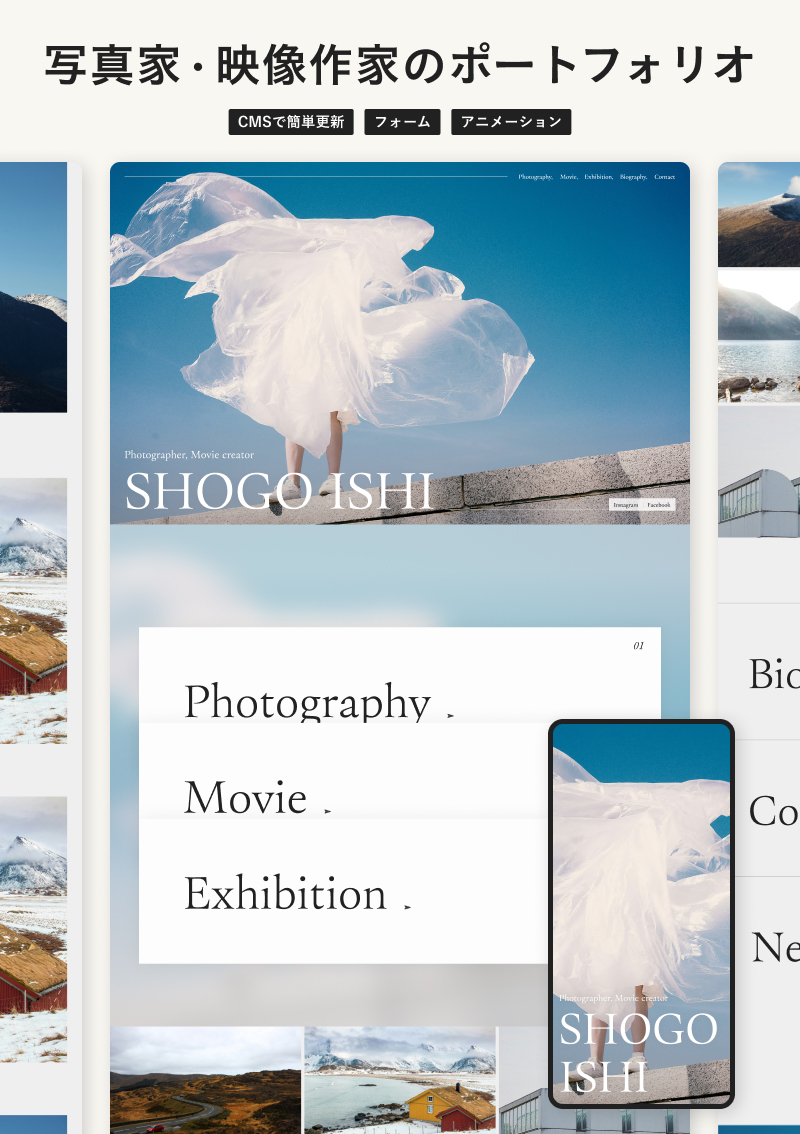Image resolution: width=800 pixels, height=1134 pixels.
Task: Open the large Photography section link
Action: 307,701
